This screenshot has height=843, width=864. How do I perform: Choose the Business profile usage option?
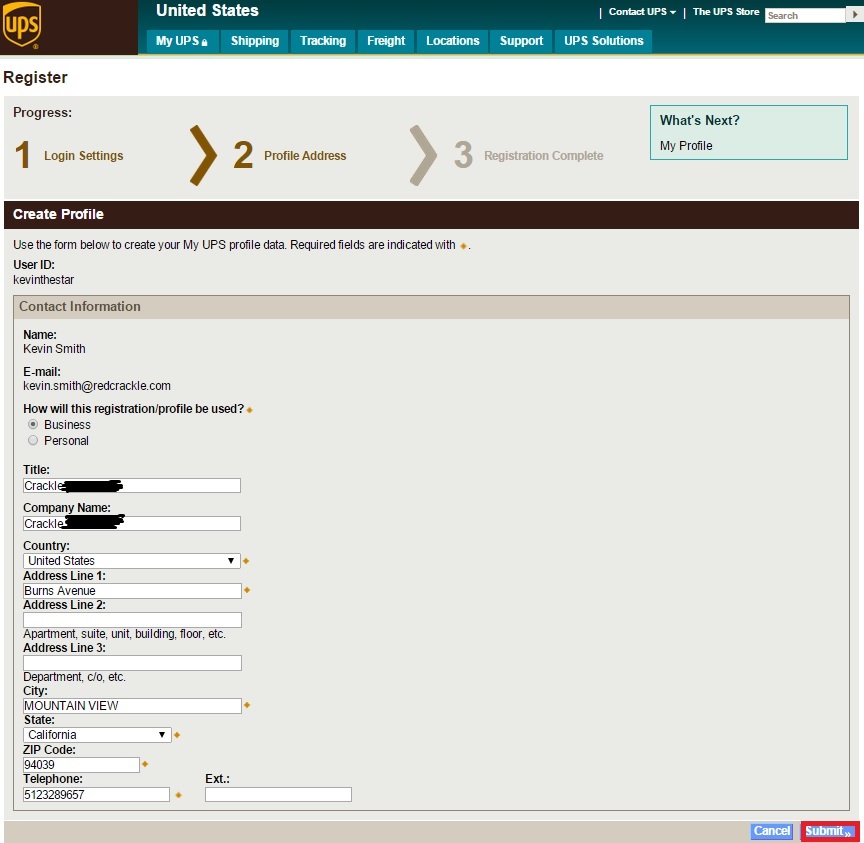point(32,423)
